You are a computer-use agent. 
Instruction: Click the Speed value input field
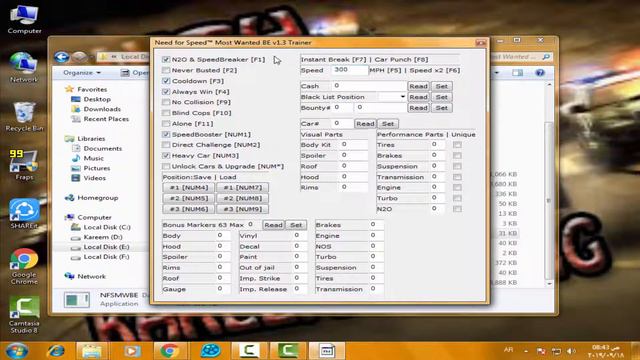coord(349,70)
